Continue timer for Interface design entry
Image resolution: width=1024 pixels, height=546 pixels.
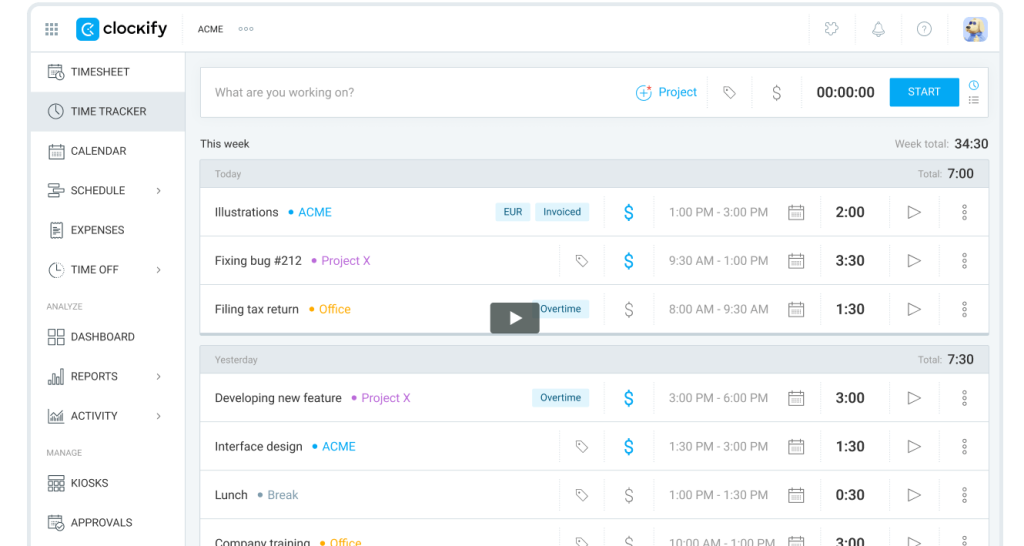[x=914, y=447]
